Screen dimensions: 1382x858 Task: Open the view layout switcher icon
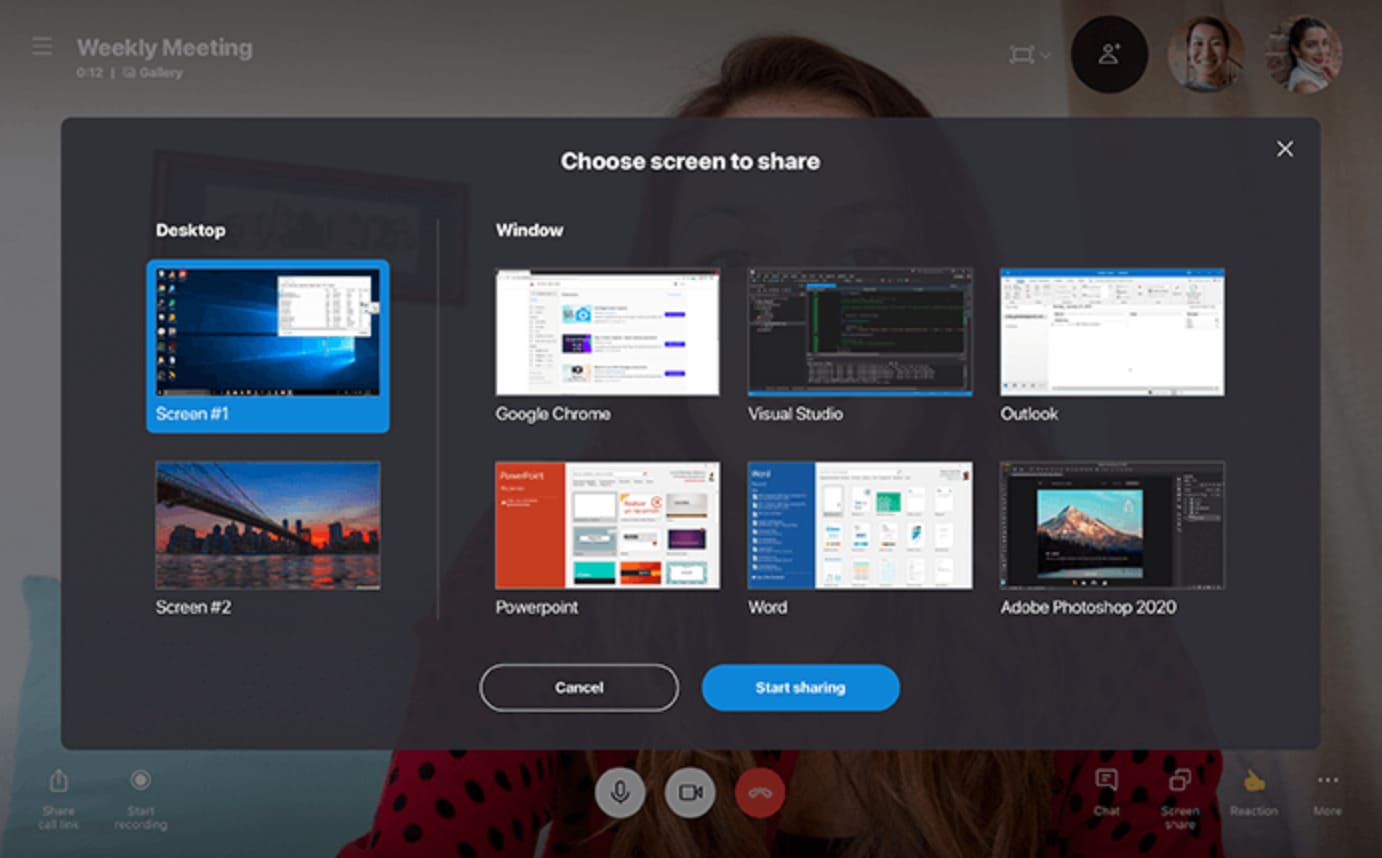coord(1021,55)
